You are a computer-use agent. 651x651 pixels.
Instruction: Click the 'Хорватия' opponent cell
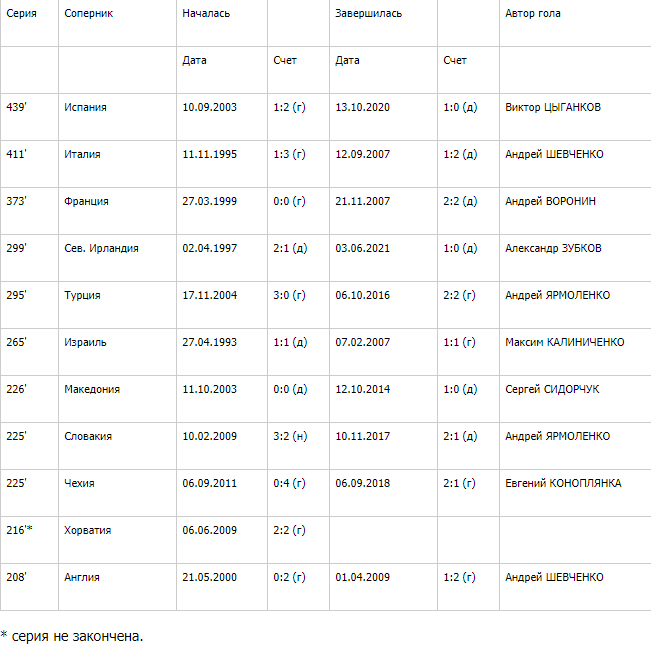click(88, 530)
